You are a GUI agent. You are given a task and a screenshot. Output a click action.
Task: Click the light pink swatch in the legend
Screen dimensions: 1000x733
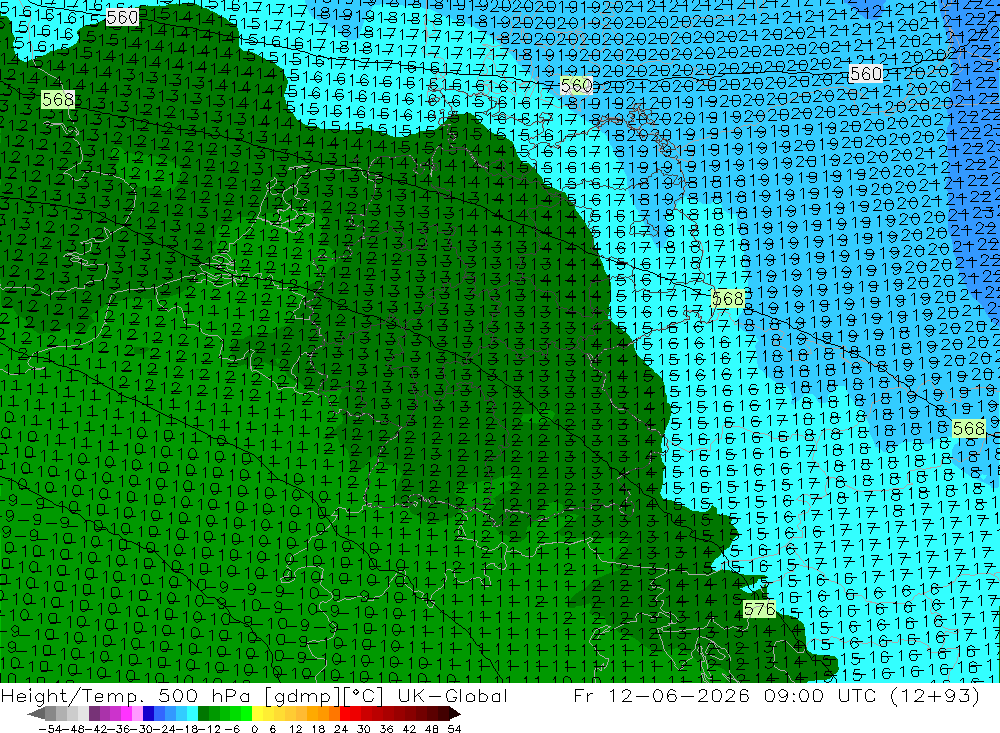(137, 713)
